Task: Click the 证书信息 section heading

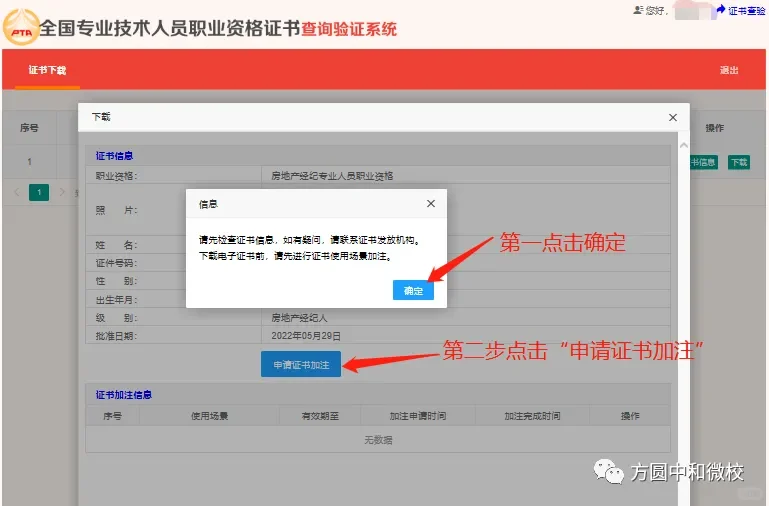Action: [x=114, y=156]
